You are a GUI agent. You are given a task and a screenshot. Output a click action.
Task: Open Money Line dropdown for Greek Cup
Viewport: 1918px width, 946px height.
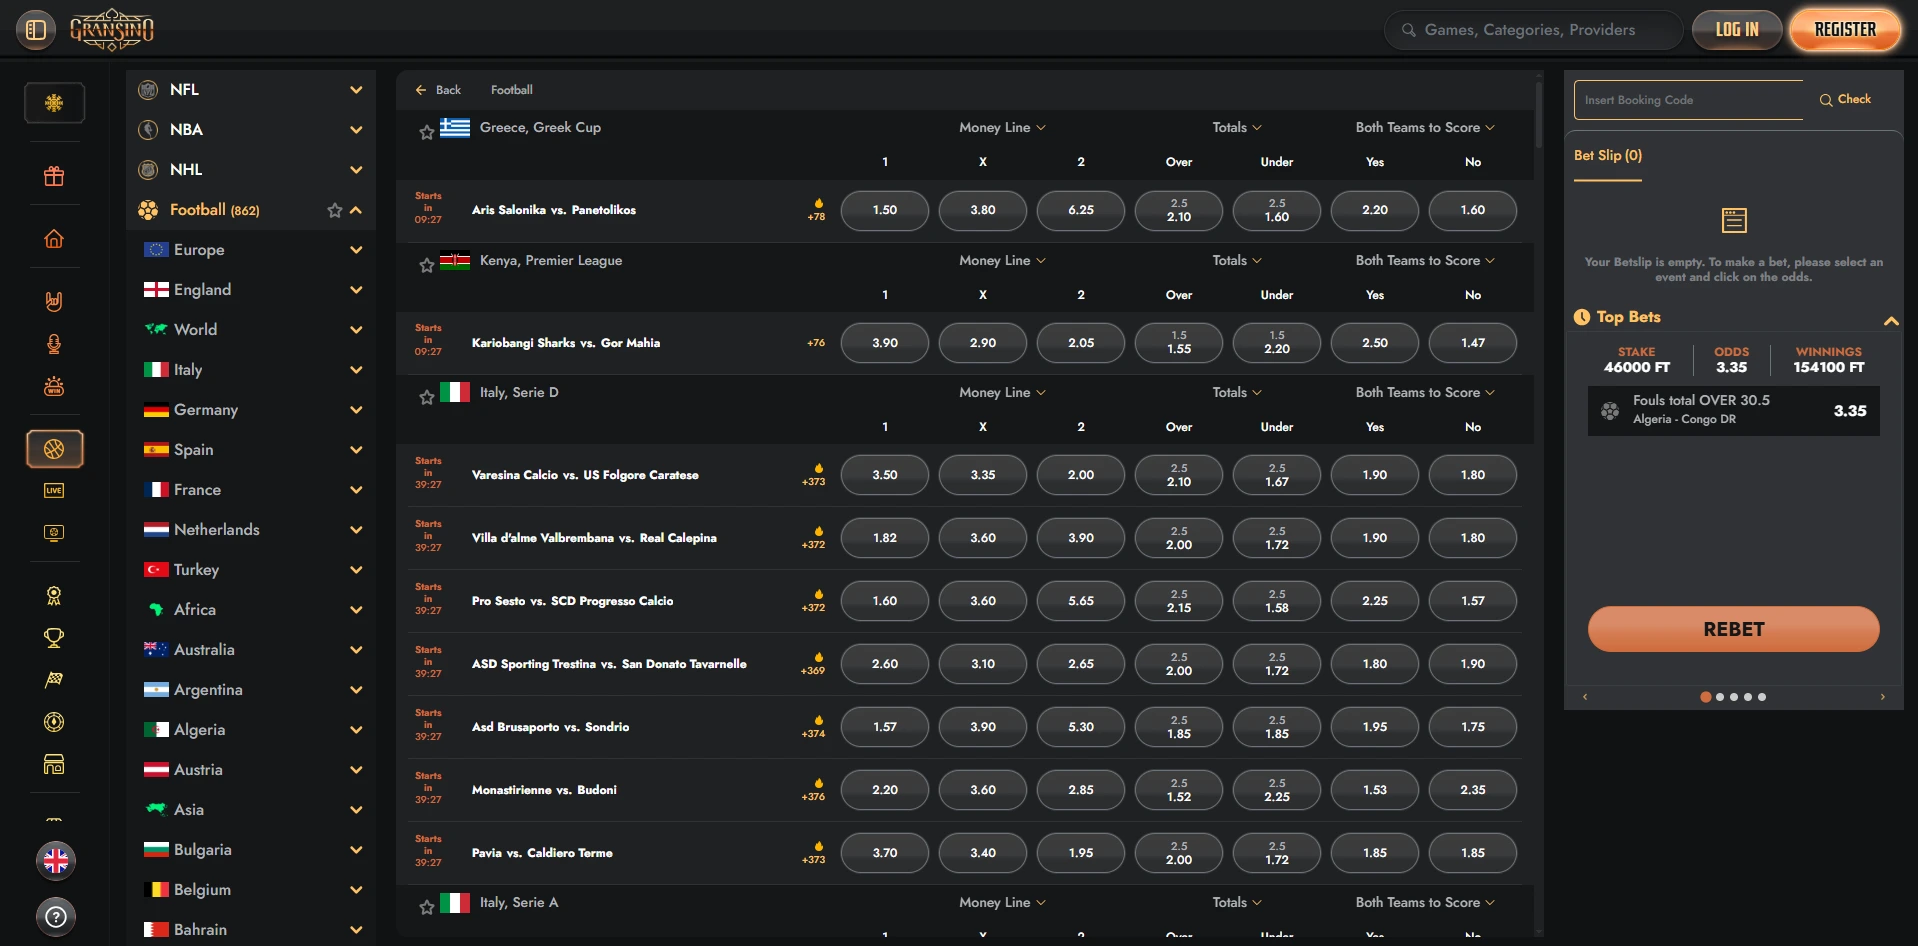[x=1001, y=128]
